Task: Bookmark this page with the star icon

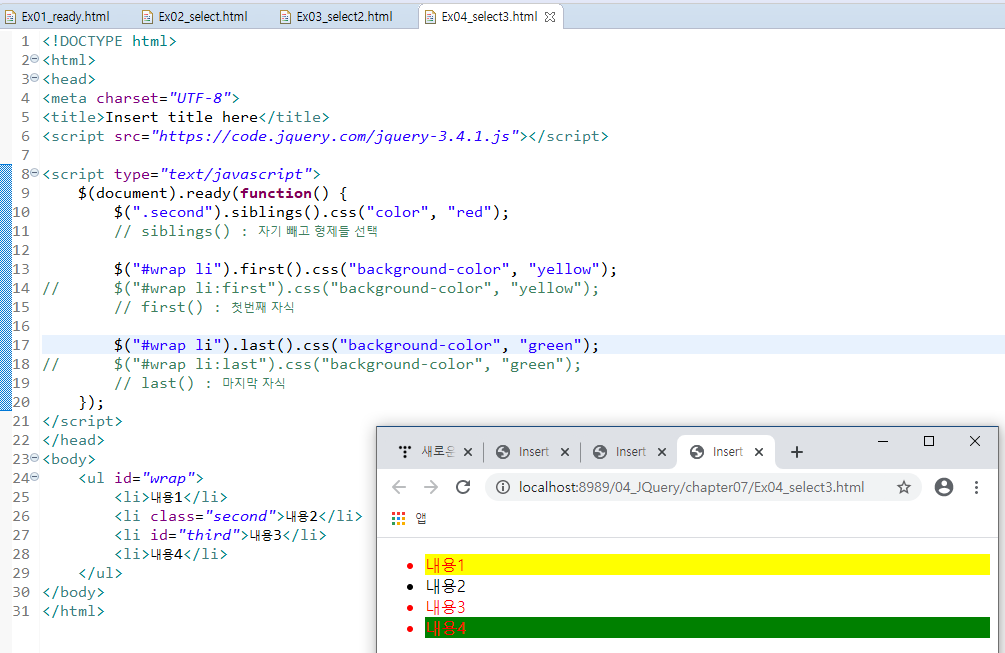Action: tap(904, 488)
